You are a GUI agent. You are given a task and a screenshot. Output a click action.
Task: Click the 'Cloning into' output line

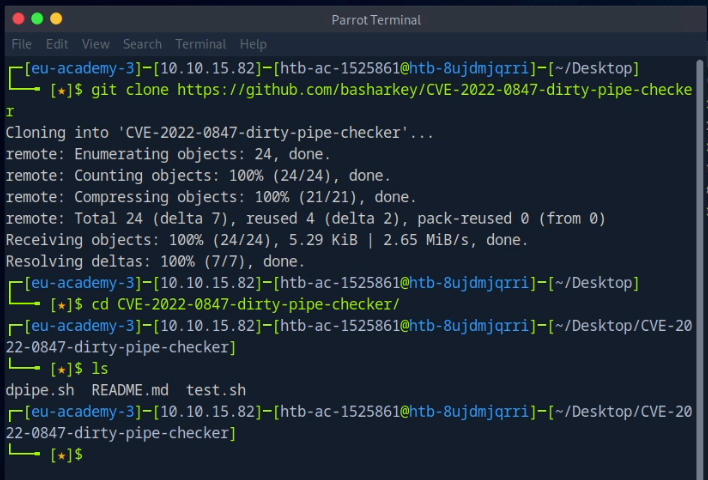pyautogui.click(x=220, y=132)
